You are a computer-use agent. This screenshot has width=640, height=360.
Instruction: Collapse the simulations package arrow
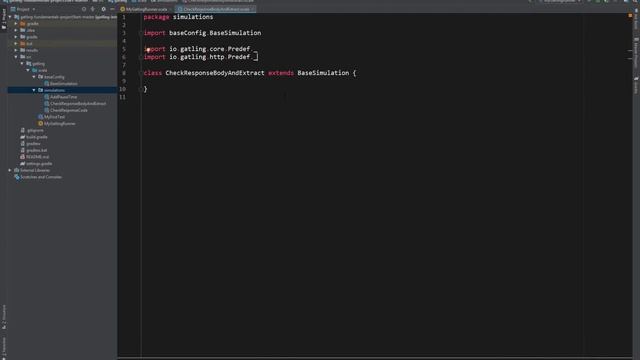[34, 90]
